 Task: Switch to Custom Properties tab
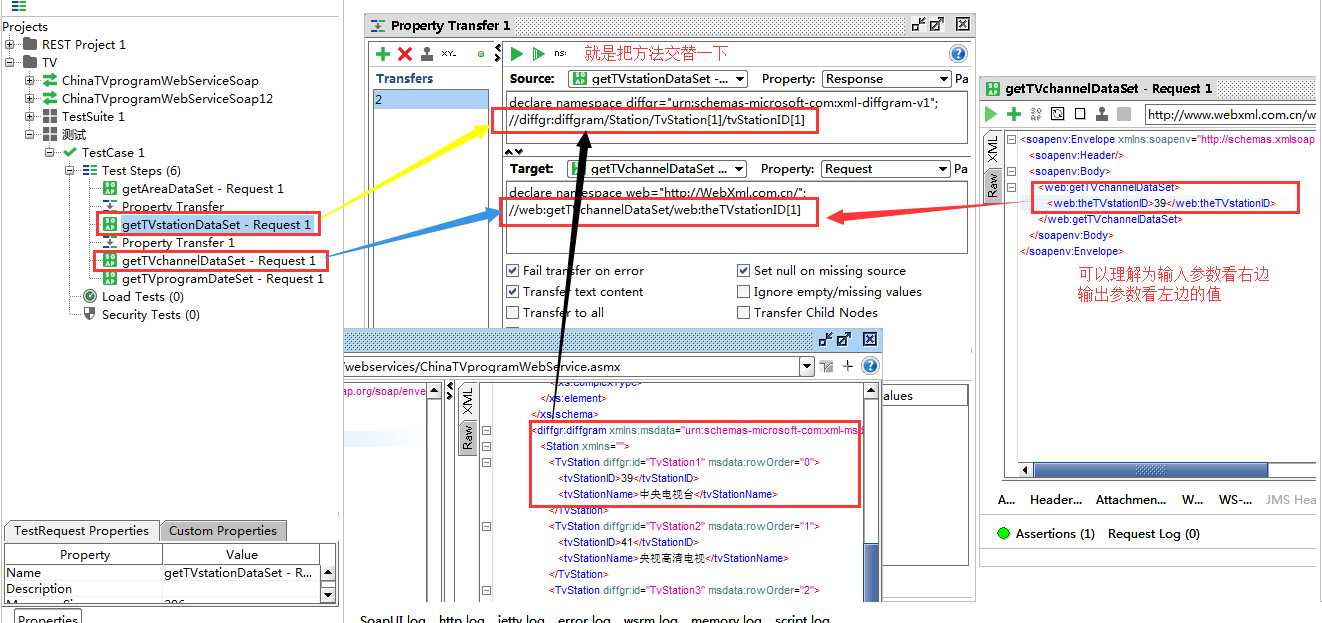223,531
